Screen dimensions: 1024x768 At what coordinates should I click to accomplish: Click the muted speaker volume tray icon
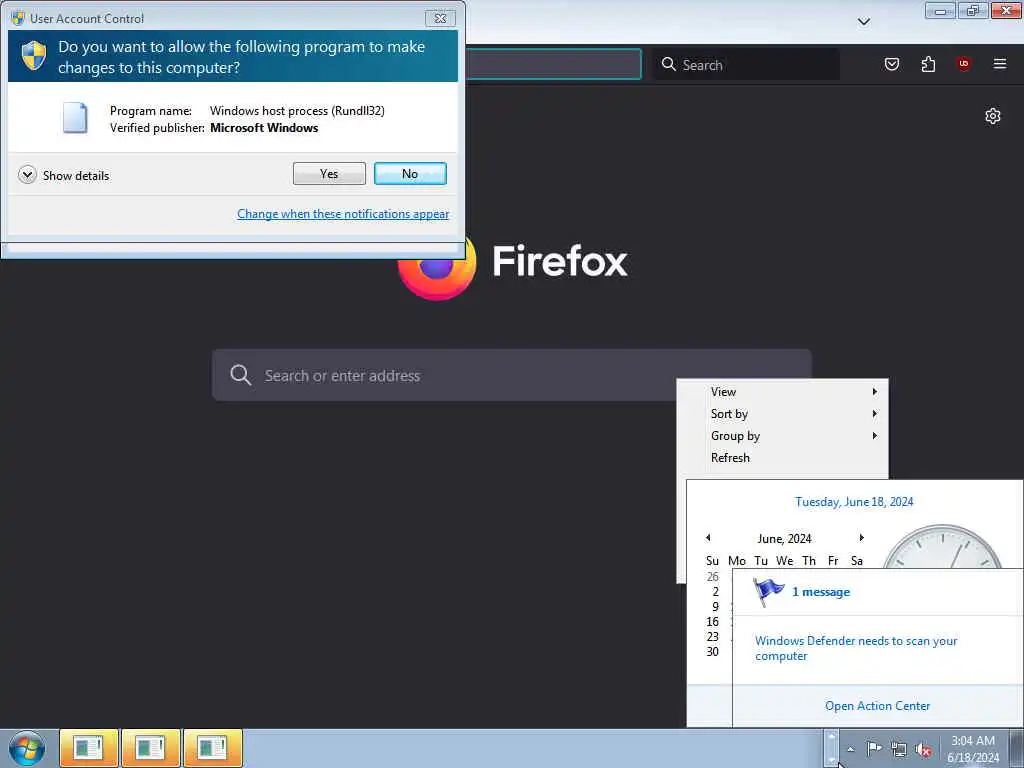click(x=923, y=750)
